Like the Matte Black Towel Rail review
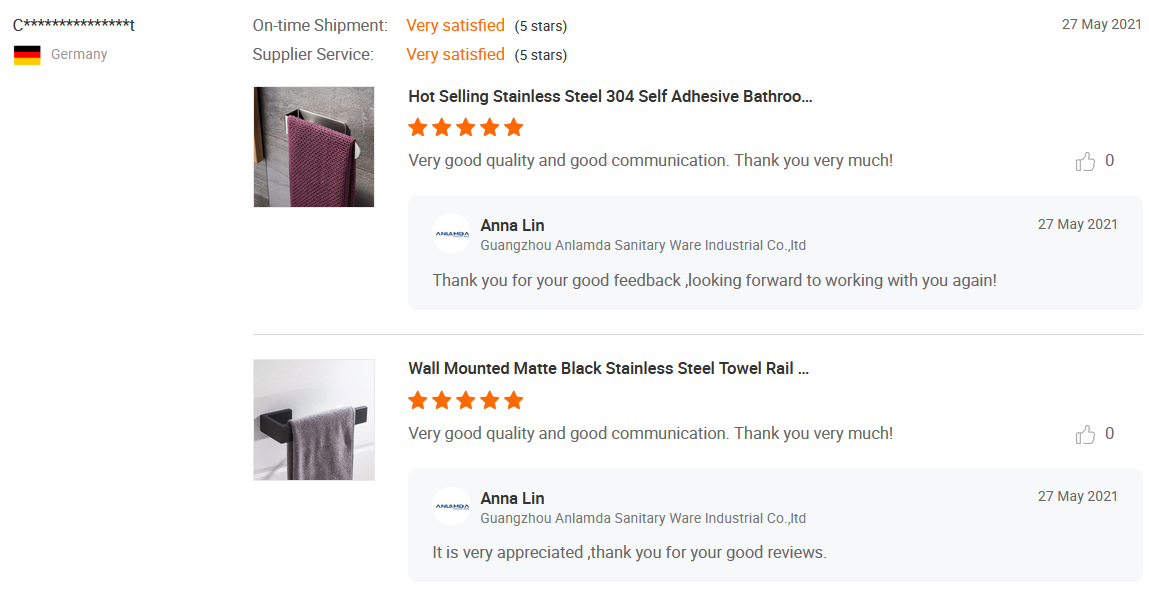The image size is (1149, 600). tap(1085, 435)
